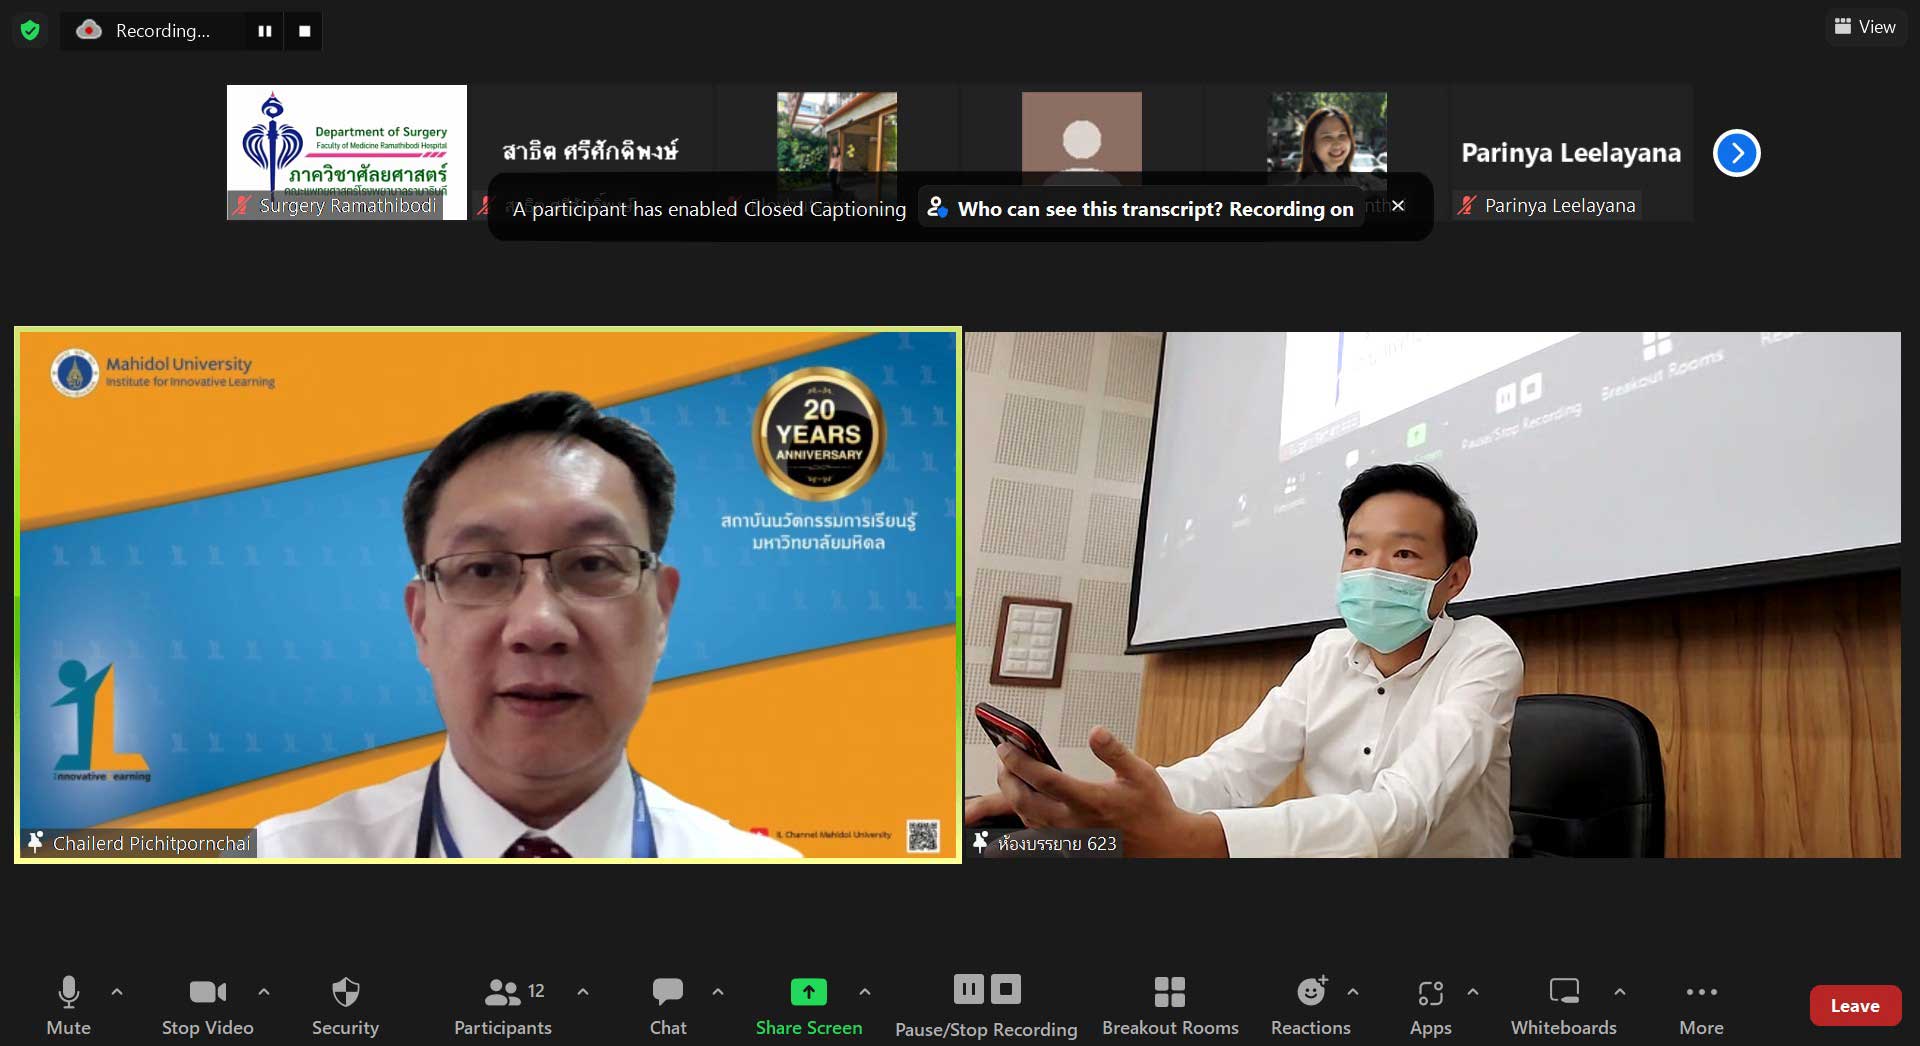Expand the Share Screen options arrow
1920x1046 pixels.
(x=865, y=992)
